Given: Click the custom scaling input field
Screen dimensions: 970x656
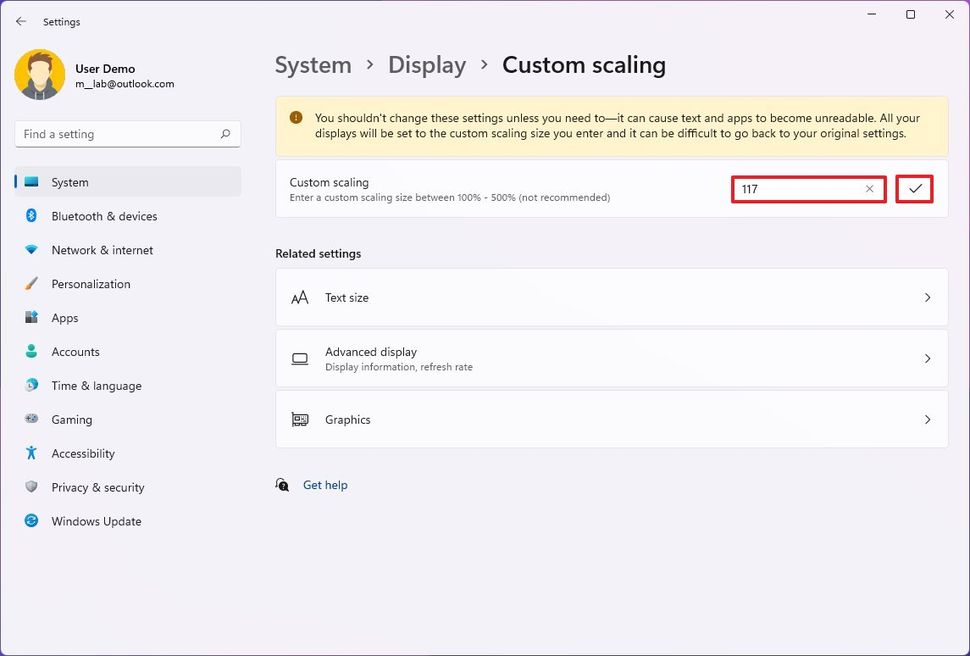Looking at the screenshot, I should click(x=797, y=189).
